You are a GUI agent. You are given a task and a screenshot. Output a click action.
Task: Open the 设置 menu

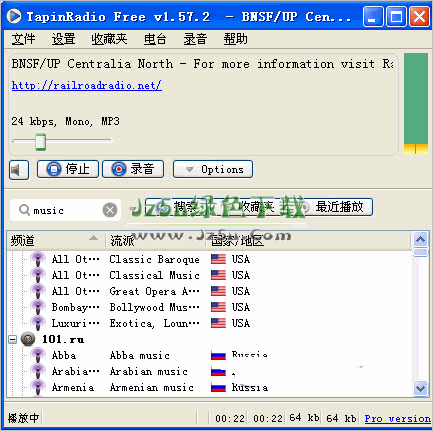63,39
